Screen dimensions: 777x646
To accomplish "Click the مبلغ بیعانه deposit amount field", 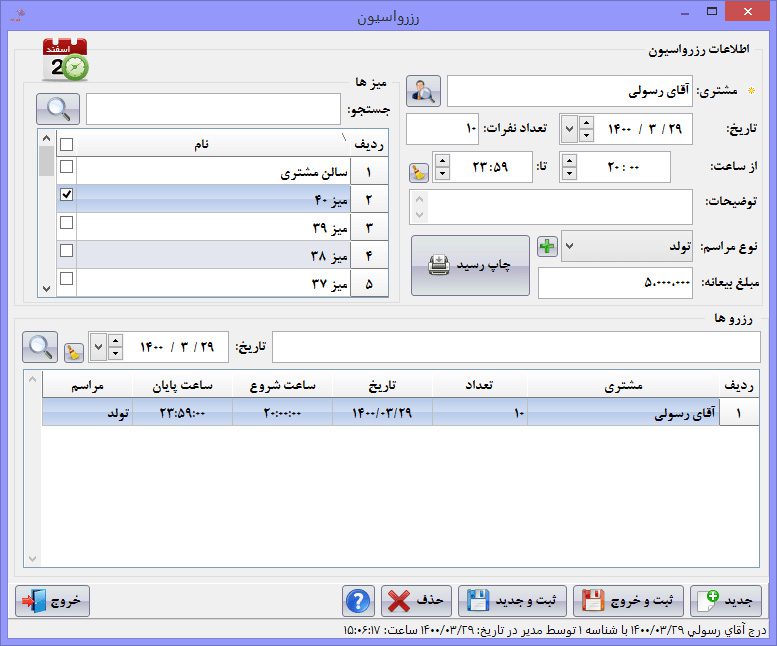I will pyautogui.click(x=615, y=283).
